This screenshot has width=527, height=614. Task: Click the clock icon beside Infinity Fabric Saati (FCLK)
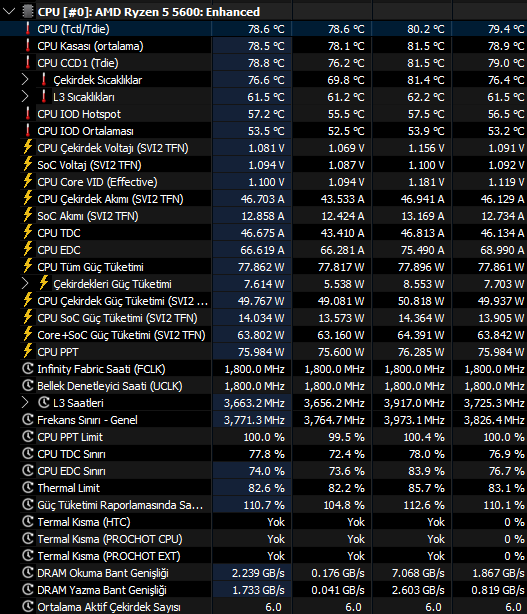(x=28, y=369)
